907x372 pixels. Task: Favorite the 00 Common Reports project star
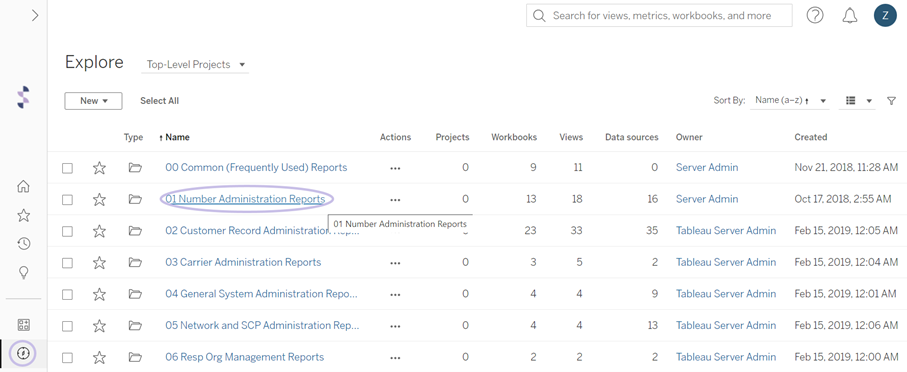pyautogui.click(x=99, y=168)
